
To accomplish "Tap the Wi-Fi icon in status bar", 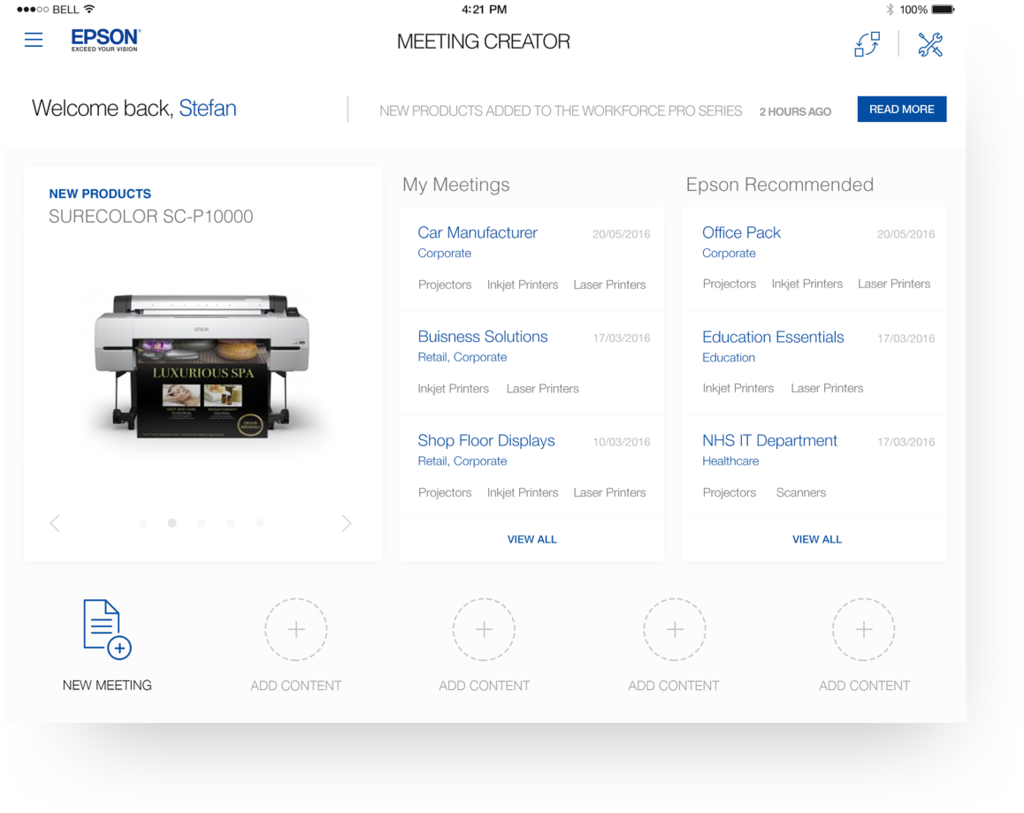I will [89, 9].
